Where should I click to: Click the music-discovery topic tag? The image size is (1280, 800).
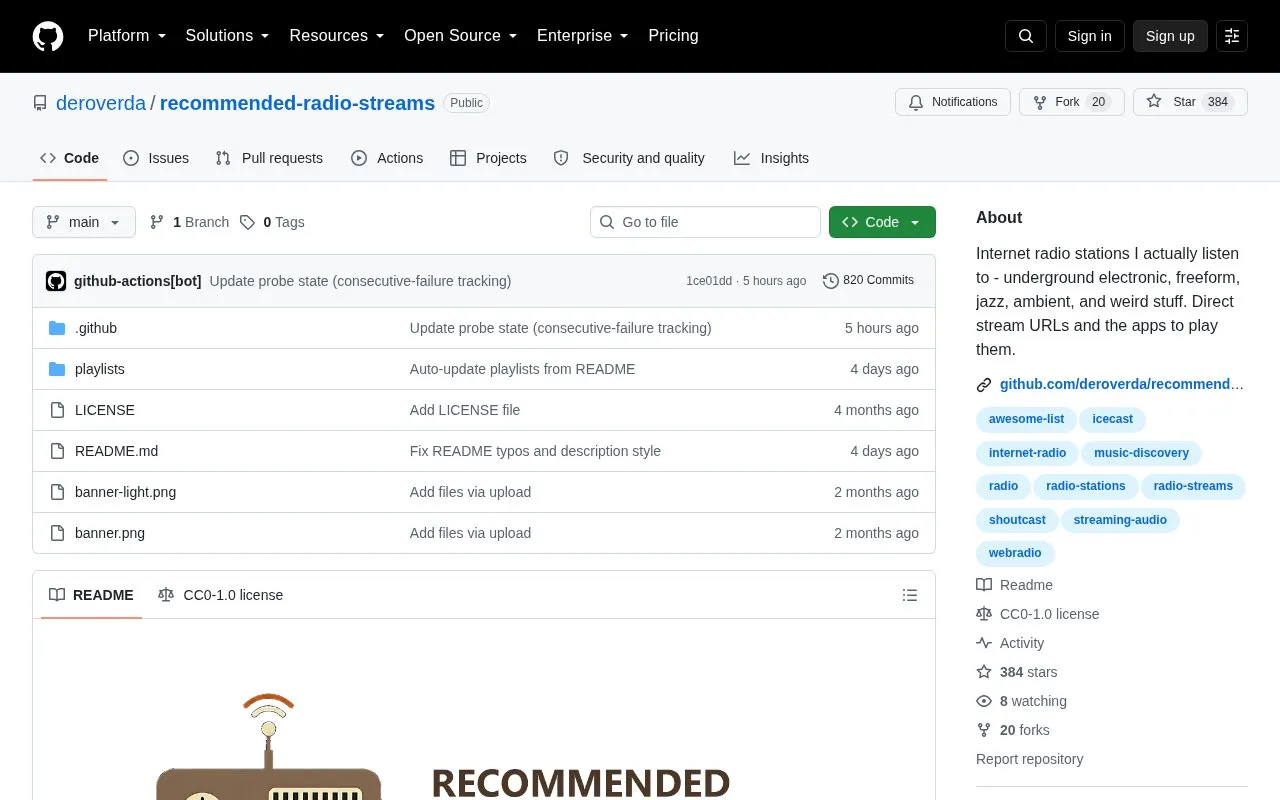point(1141,453)
